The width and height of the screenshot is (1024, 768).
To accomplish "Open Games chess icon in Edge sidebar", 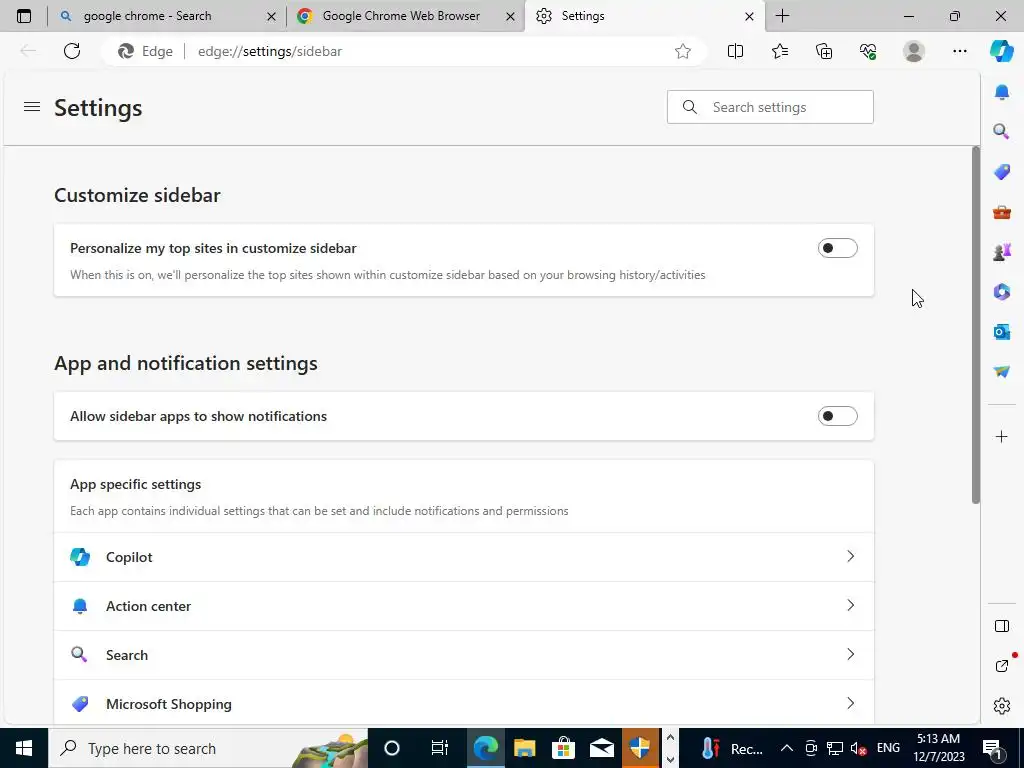I will click(1001, 251).
